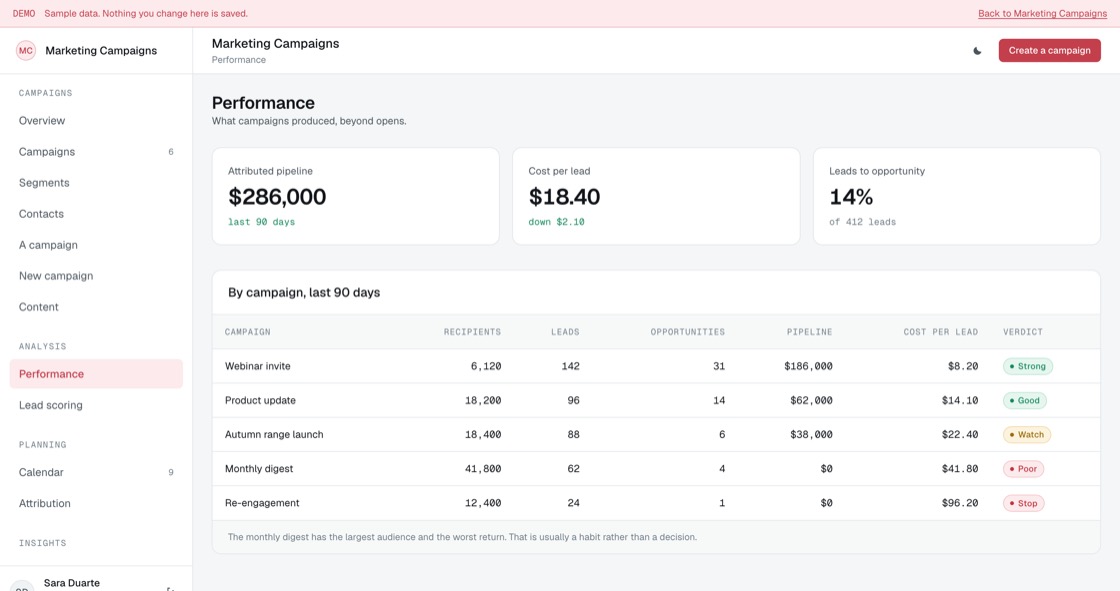
Task: Go to Segments page
Action: point(96,183)
